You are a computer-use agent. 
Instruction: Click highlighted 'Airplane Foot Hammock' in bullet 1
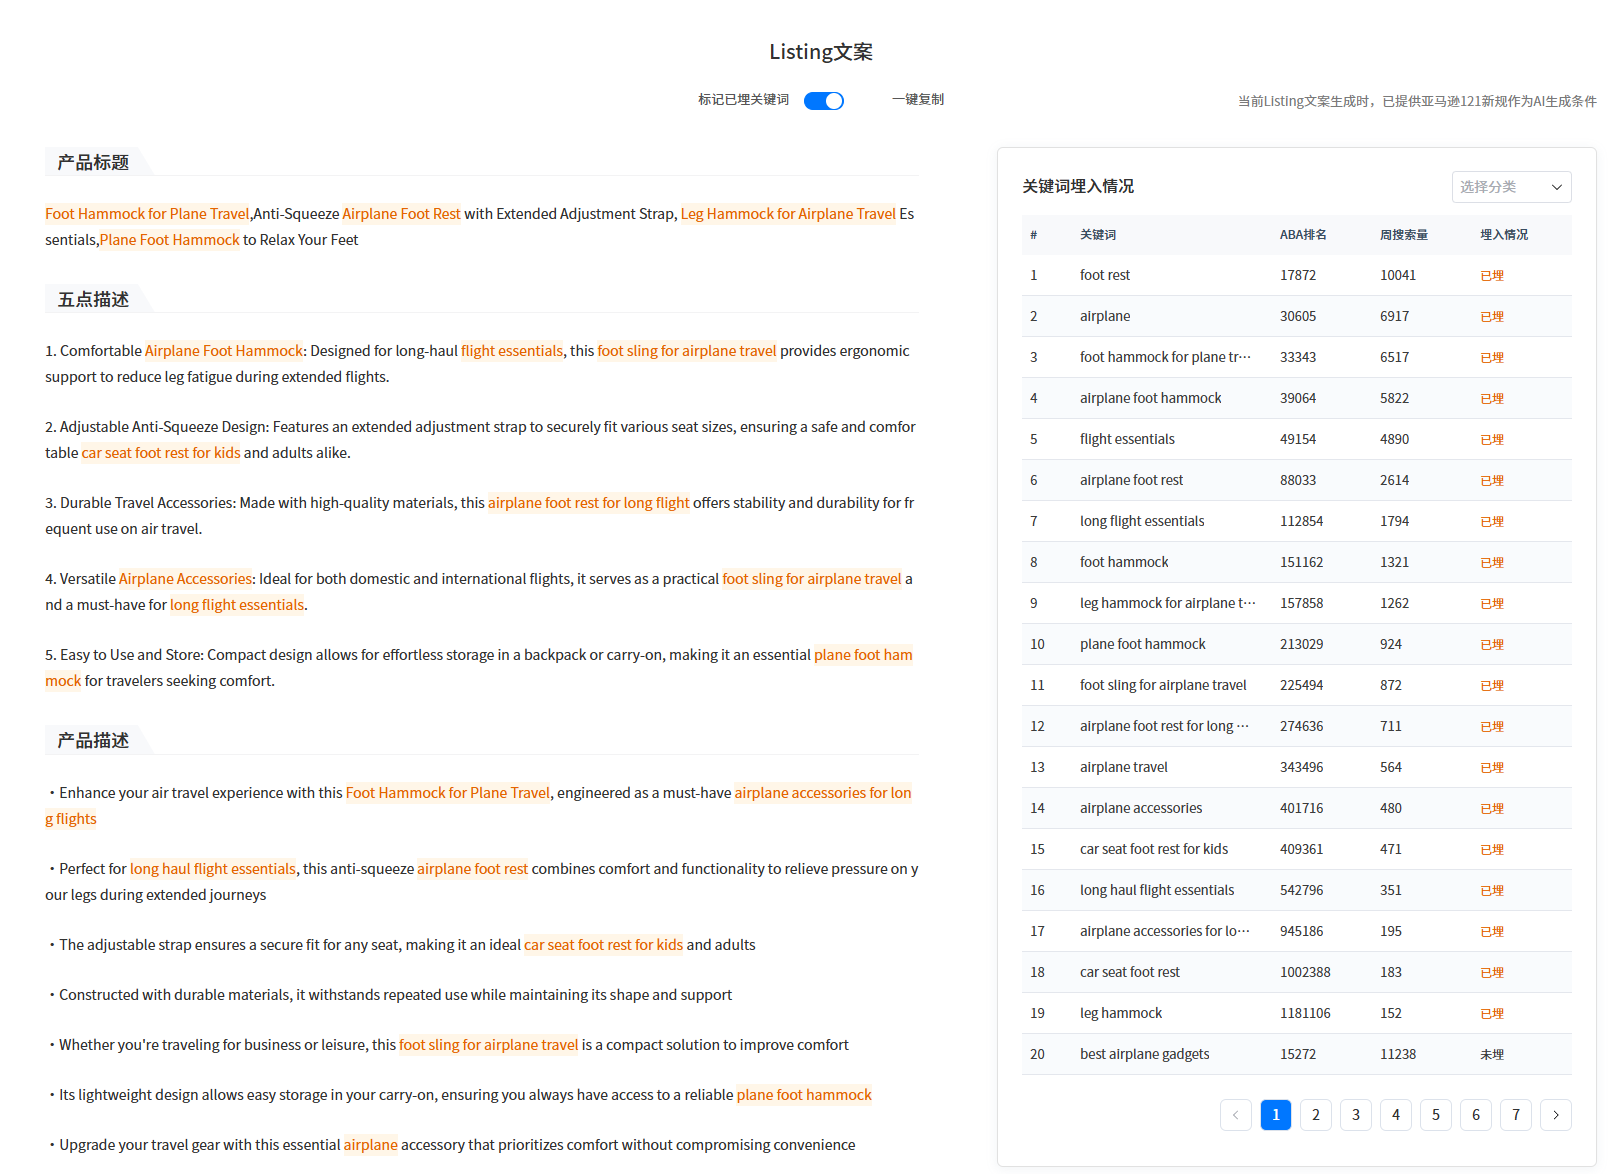tap(224, 351)
